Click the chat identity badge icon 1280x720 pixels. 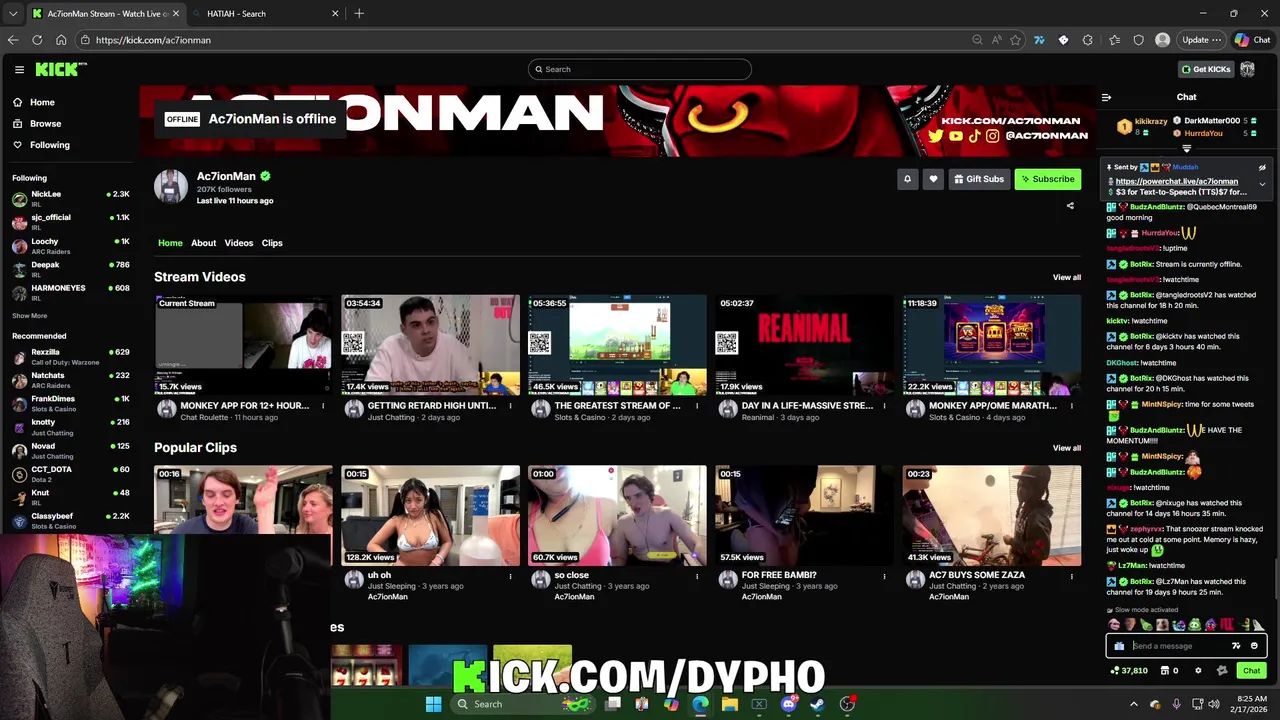click(1221, 671)
